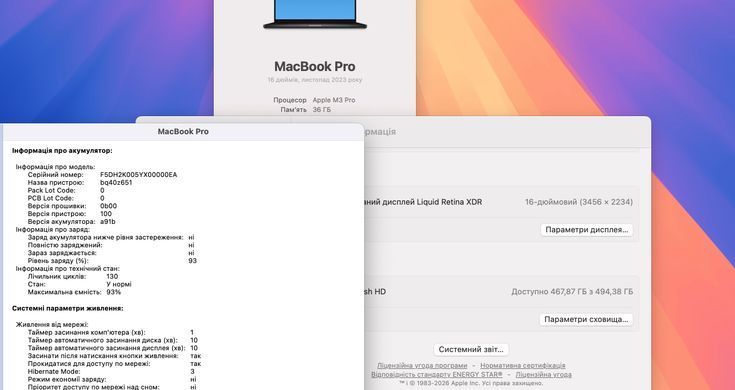Screen dimensions: 735x390
Task: Select the Рівень заряду (%) row
Action: point(112,261)
